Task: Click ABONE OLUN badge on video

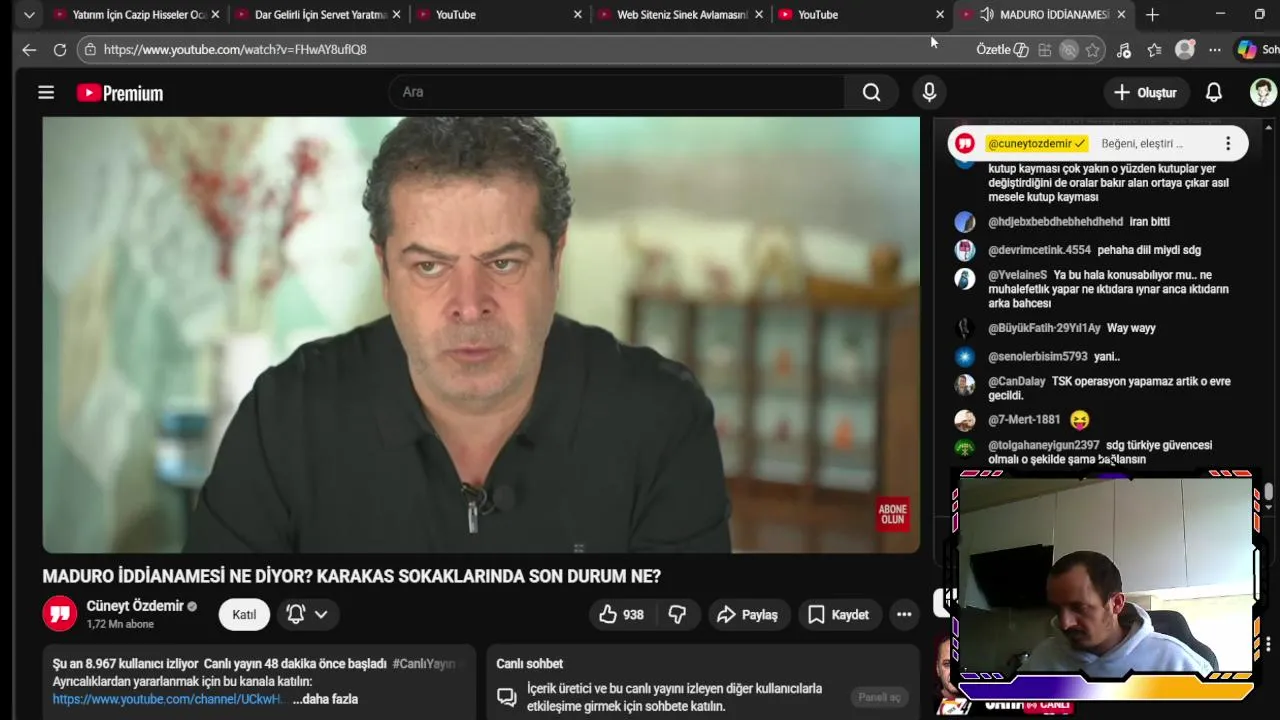Action: click(x=893, y=514)
